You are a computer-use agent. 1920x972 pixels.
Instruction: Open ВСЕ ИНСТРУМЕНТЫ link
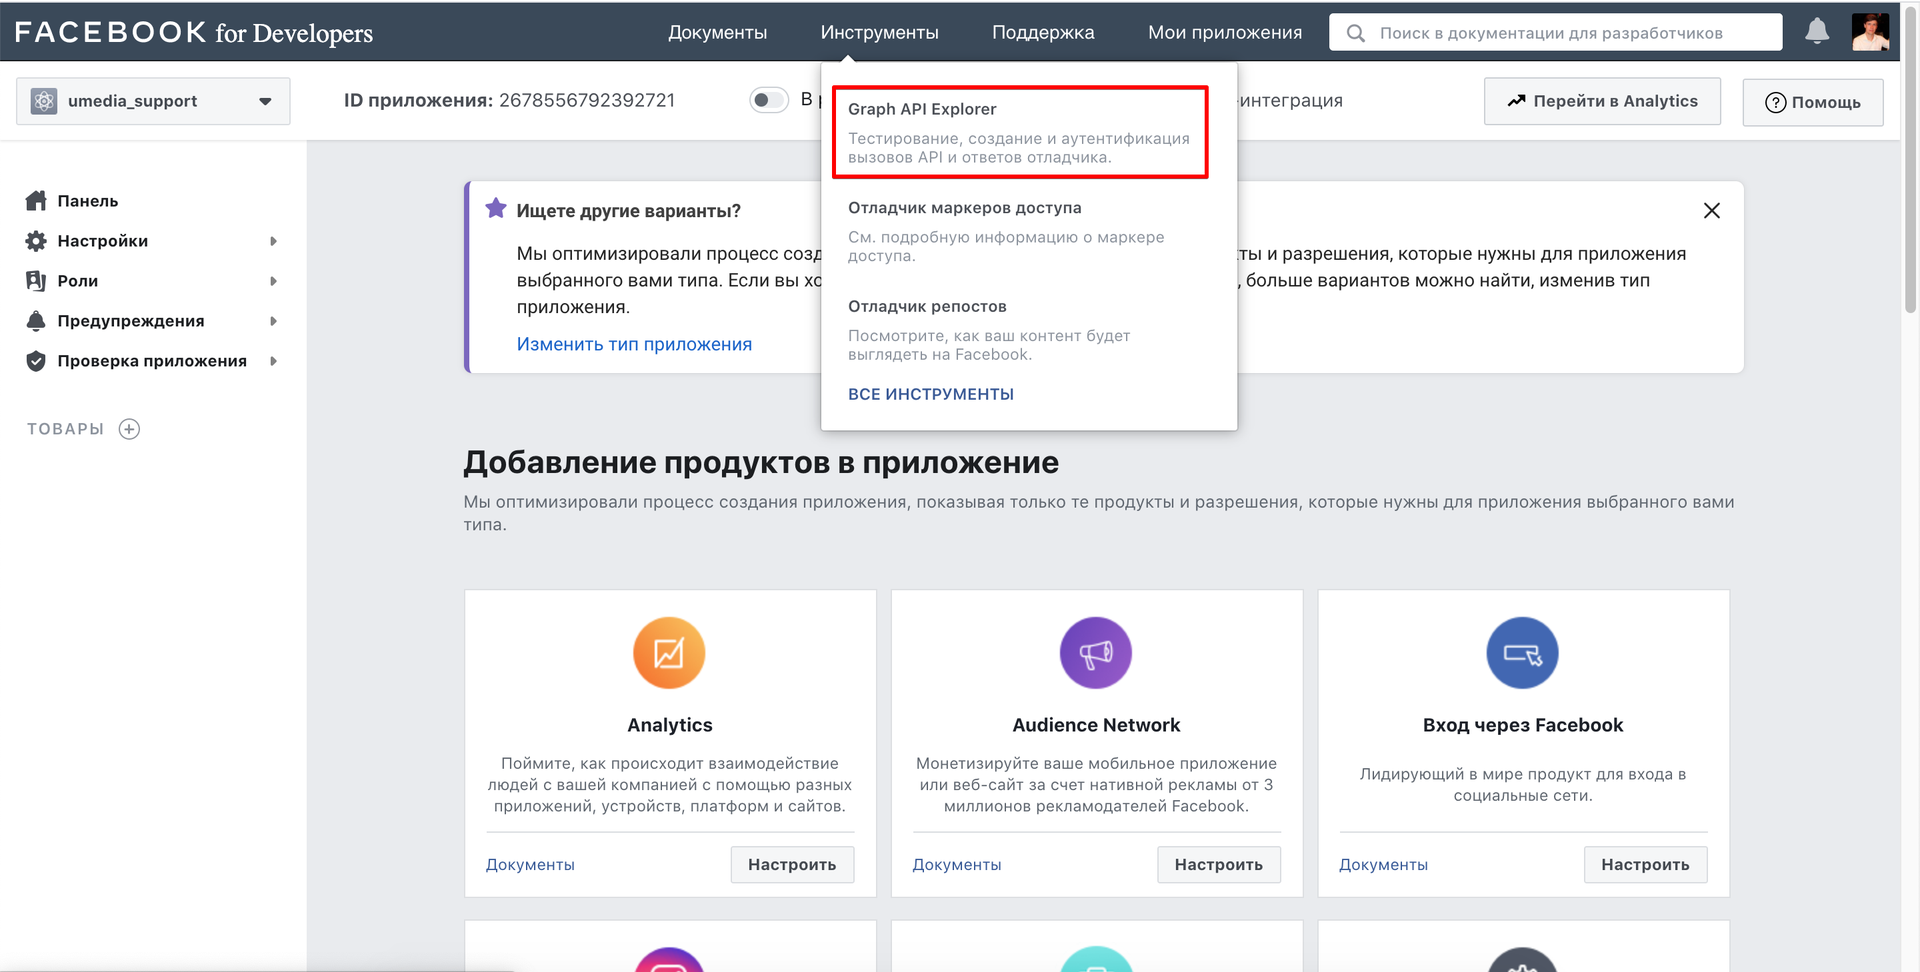point(931,394)
